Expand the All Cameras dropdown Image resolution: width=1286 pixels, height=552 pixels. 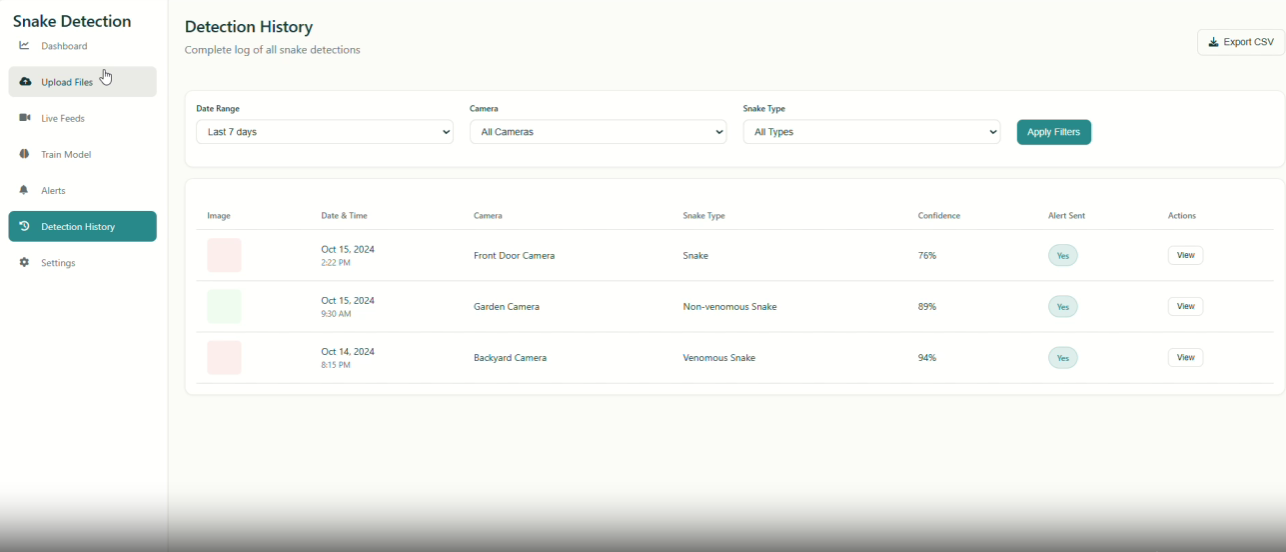pos(597,132)
